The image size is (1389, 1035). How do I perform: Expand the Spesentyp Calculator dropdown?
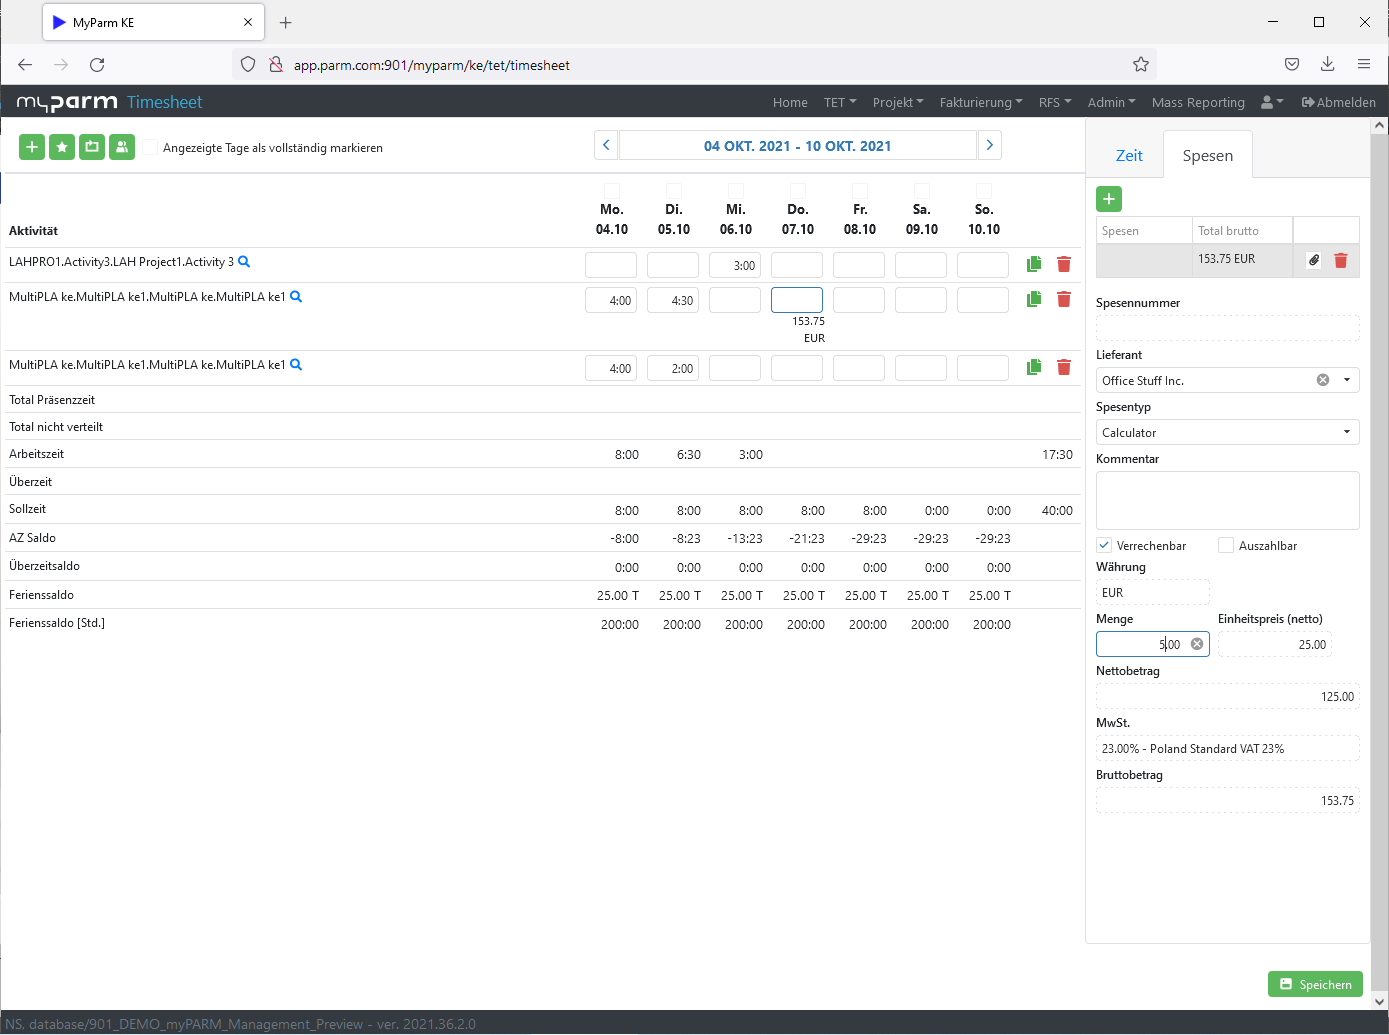[1347, 432]
